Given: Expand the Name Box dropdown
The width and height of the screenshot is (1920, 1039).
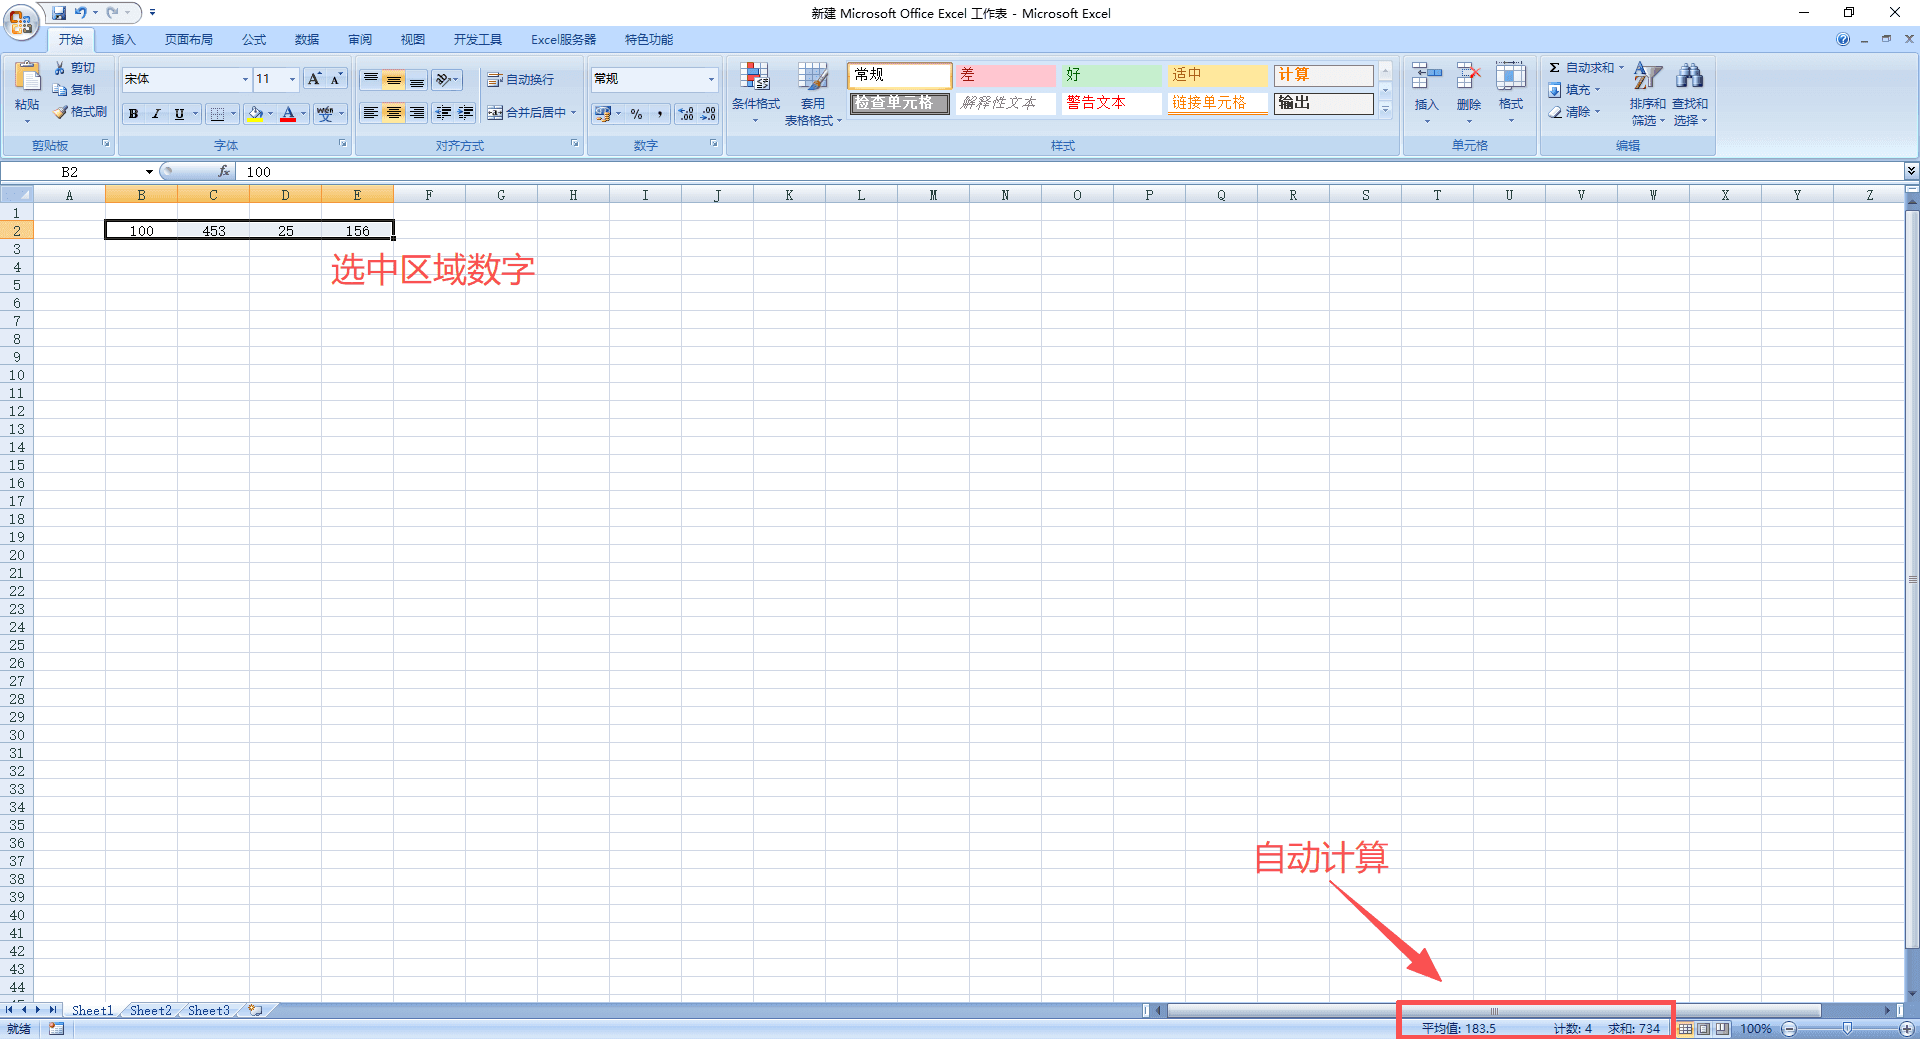Looking at the screenshot, I should click(x=149, y=172).
